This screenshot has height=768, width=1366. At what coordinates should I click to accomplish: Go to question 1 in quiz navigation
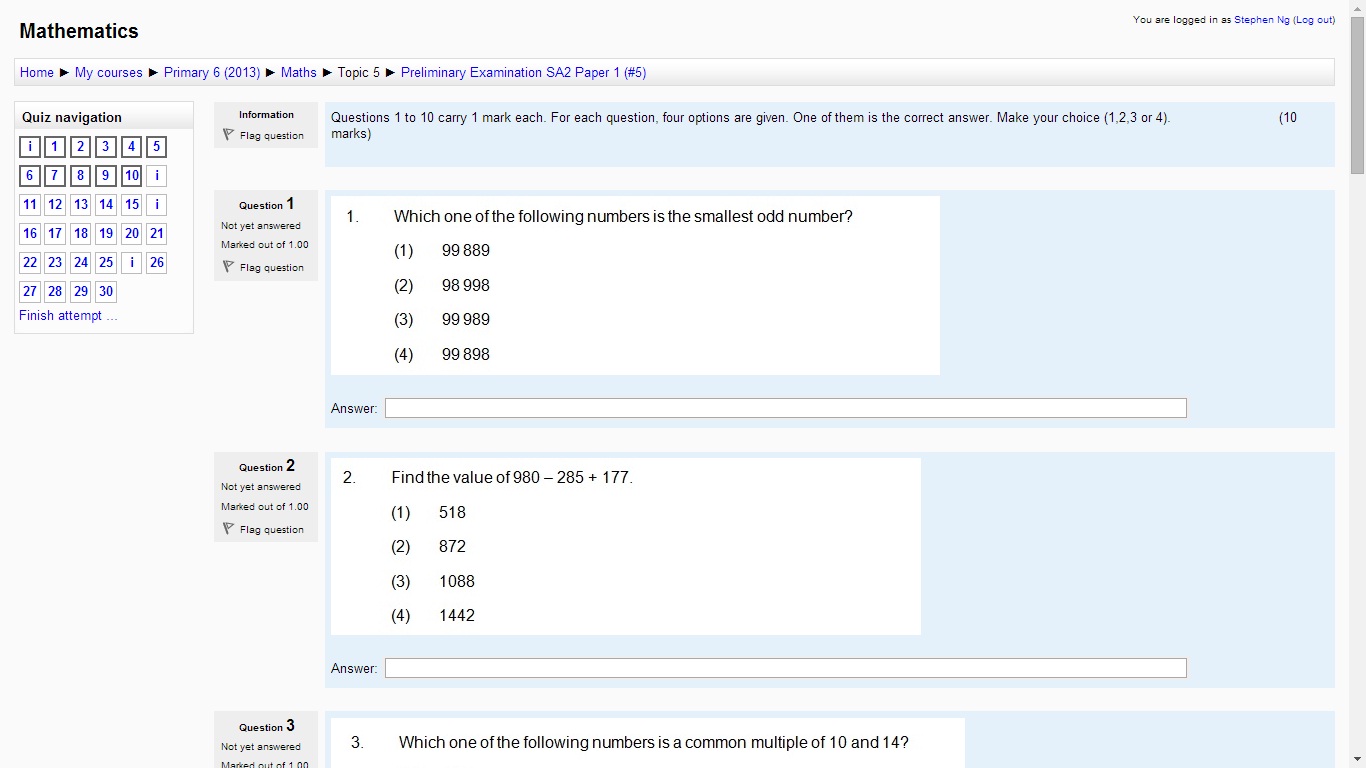click(55, 147)
